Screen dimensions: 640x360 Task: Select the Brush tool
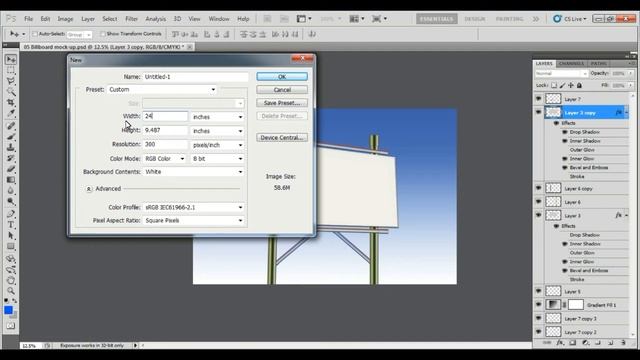coord(11,136)
